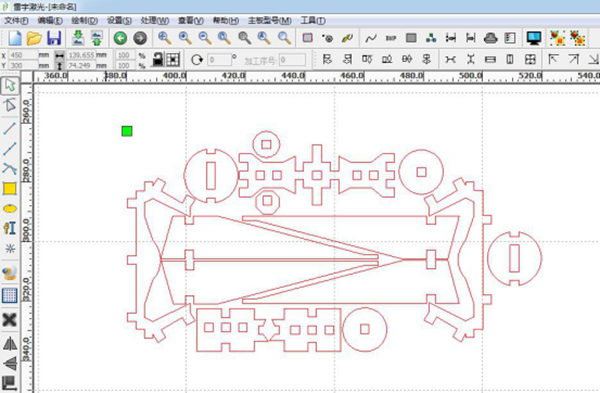Open the 工具(T) menu
Viewport: 600px width, 393px height.
[x=313, y=21]
